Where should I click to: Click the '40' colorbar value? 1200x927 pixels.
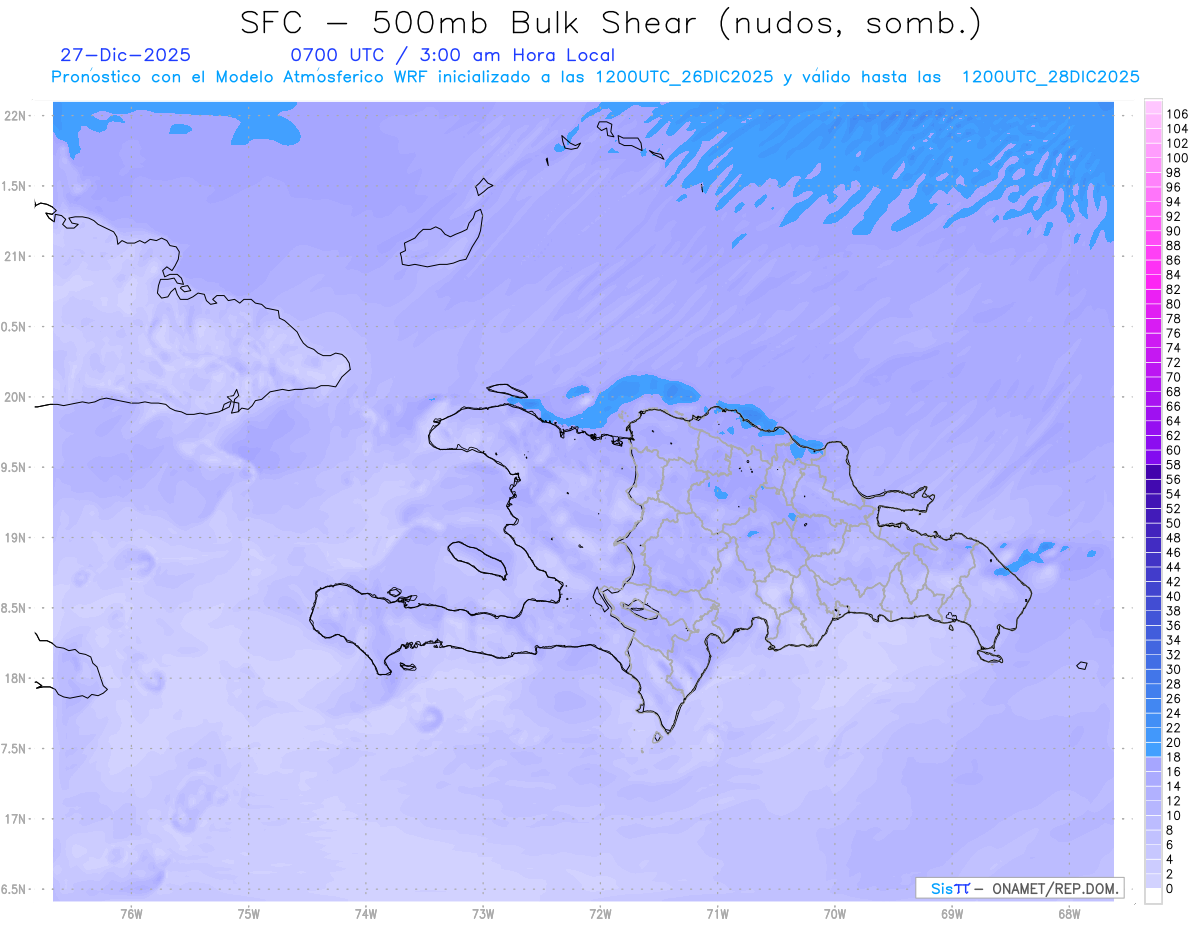click(x=1174, y=596)
